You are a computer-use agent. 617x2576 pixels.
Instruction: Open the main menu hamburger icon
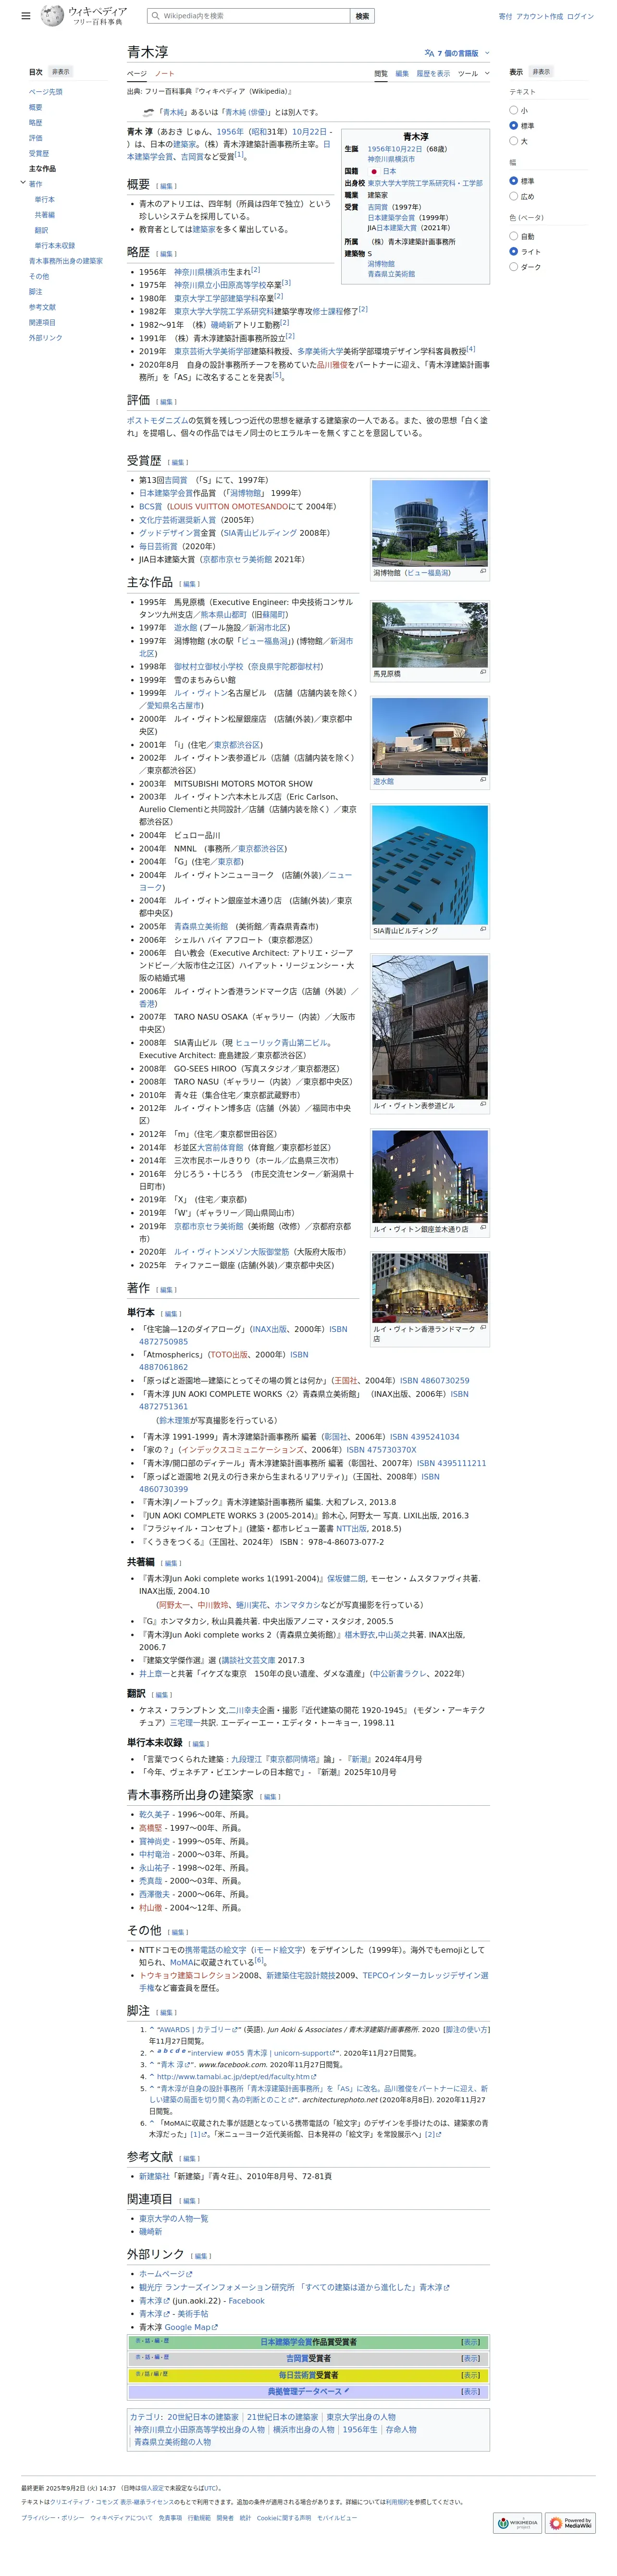click(25, 16)
